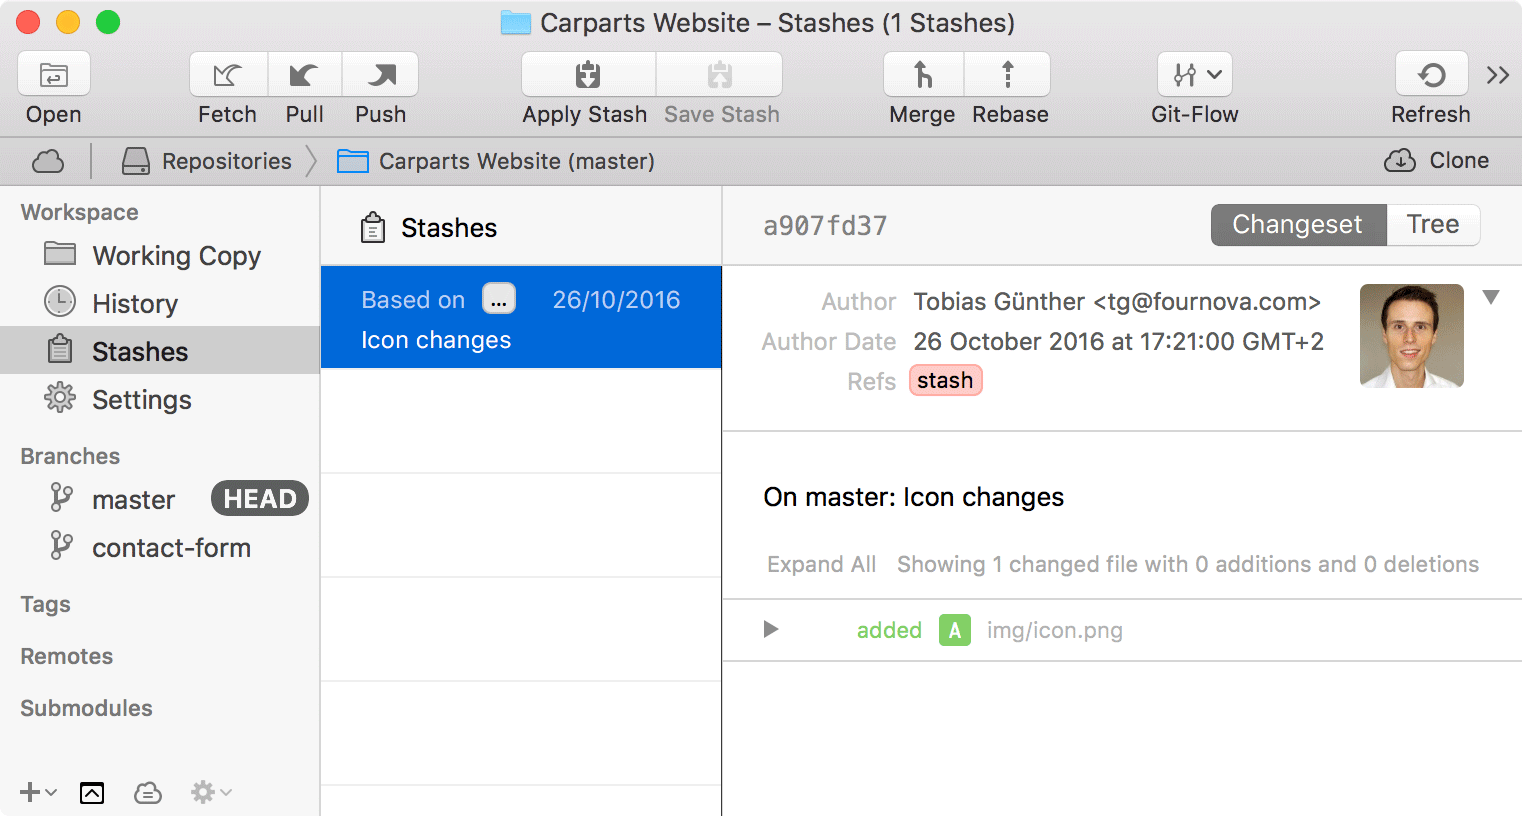Reveal more toolbar actions with the chevron
This screenshot has height=816, width=1522.
click(x=1497, y=74)
